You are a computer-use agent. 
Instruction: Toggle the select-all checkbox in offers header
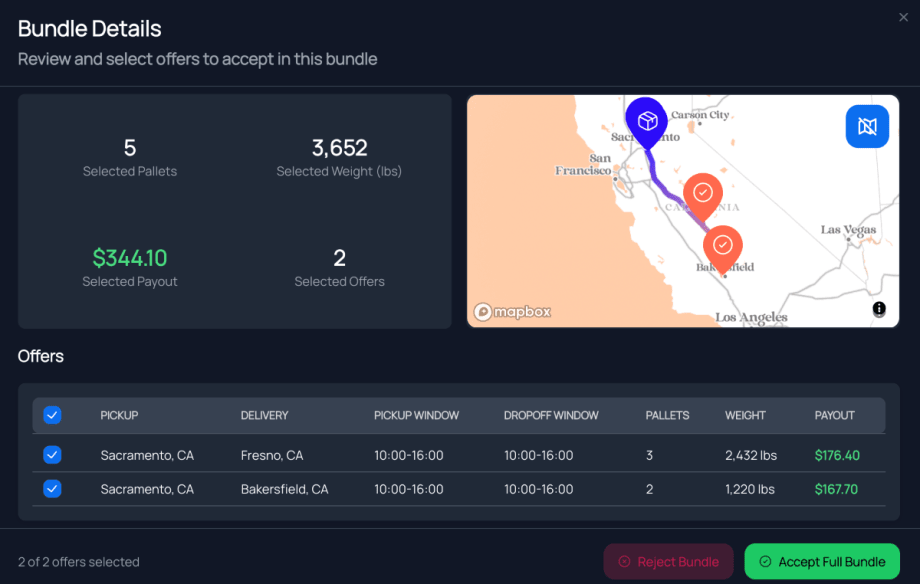click(52, 415)
